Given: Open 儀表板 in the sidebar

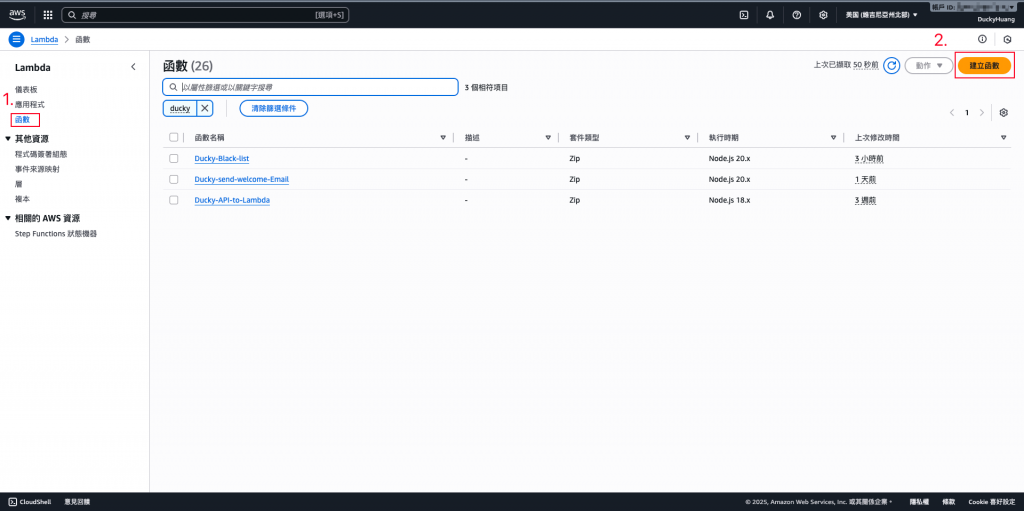Looking at the screenshot, I should [27, 89].
